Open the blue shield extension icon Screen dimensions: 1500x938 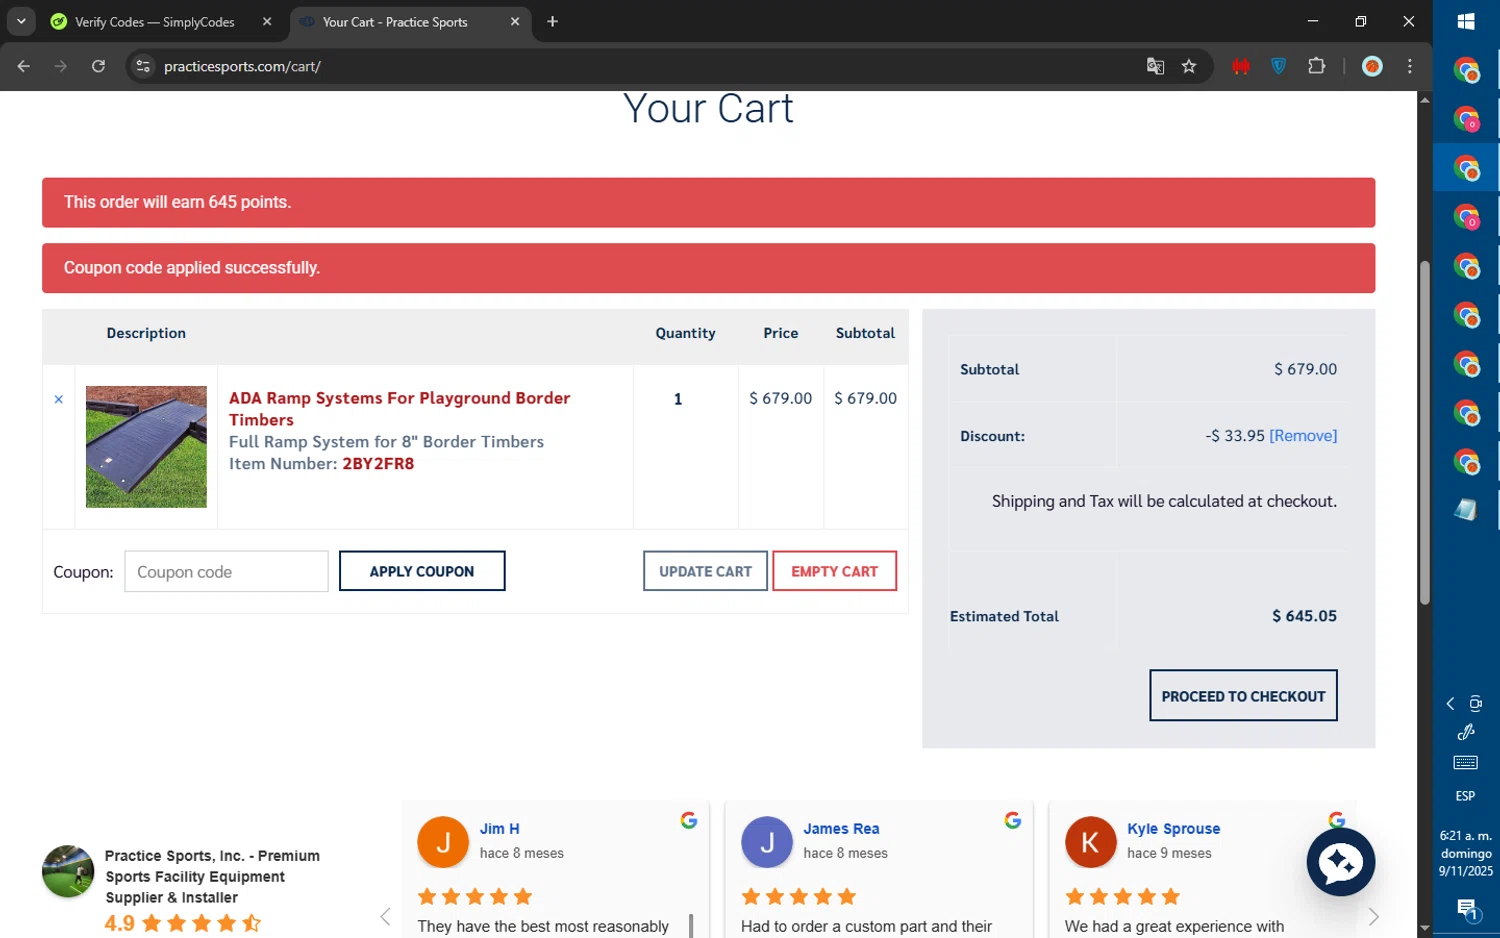click(x=1278, y=66)
